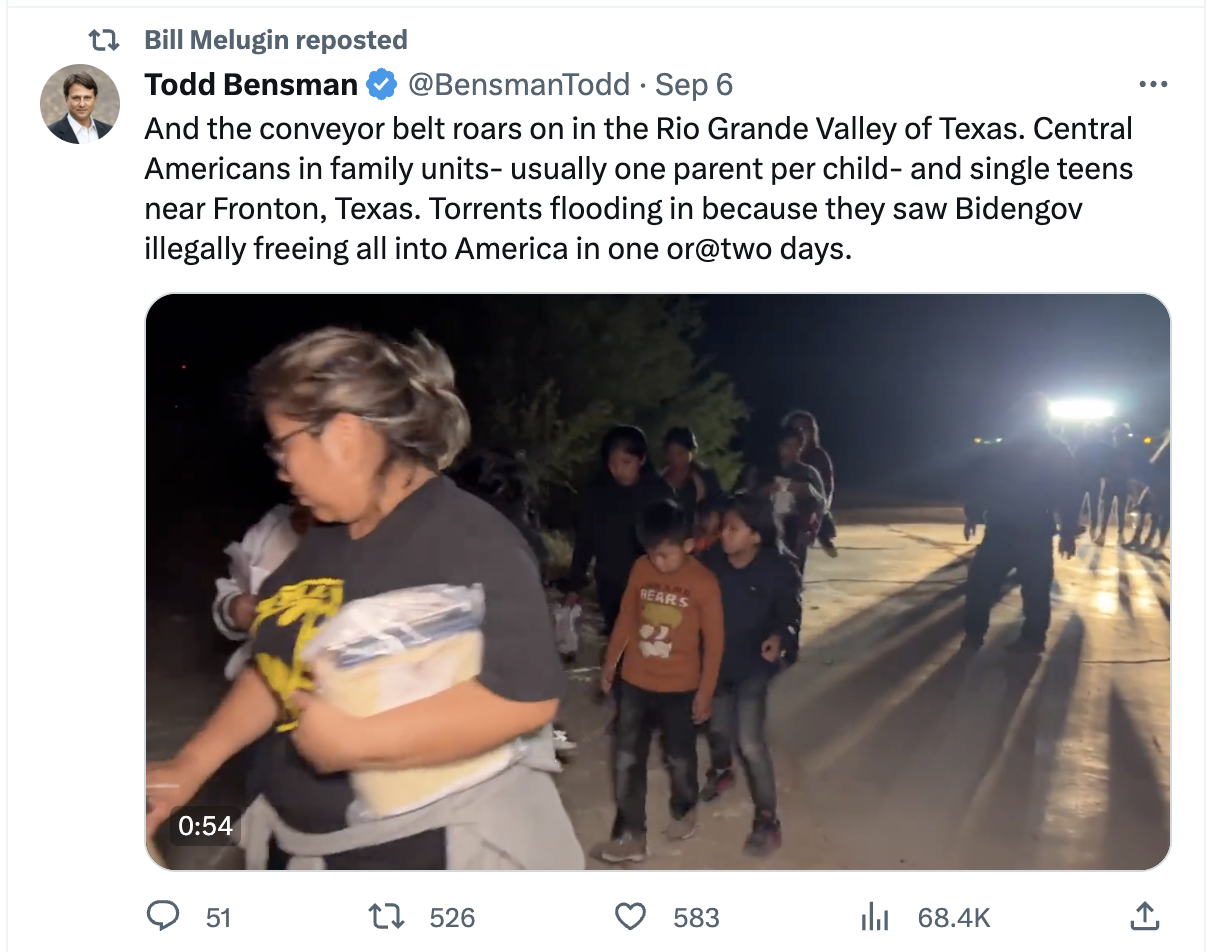The image size is (1214, 952).
Task: Play the embedded video of the migrants
Action: click(657, 582)
